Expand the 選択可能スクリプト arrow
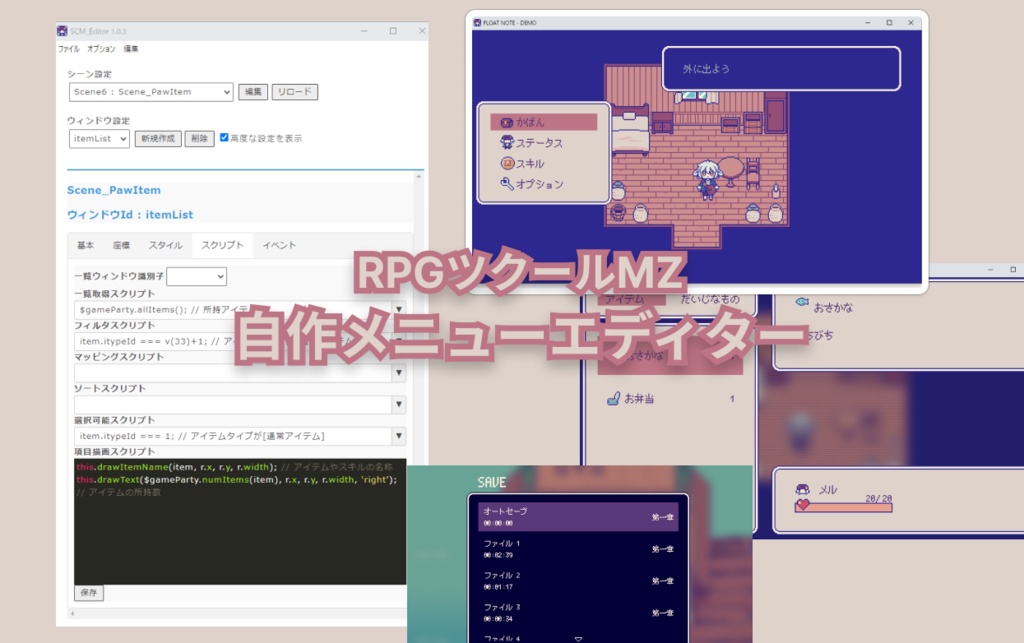This screenshot has width=1024, height=643. coord(398,435)
